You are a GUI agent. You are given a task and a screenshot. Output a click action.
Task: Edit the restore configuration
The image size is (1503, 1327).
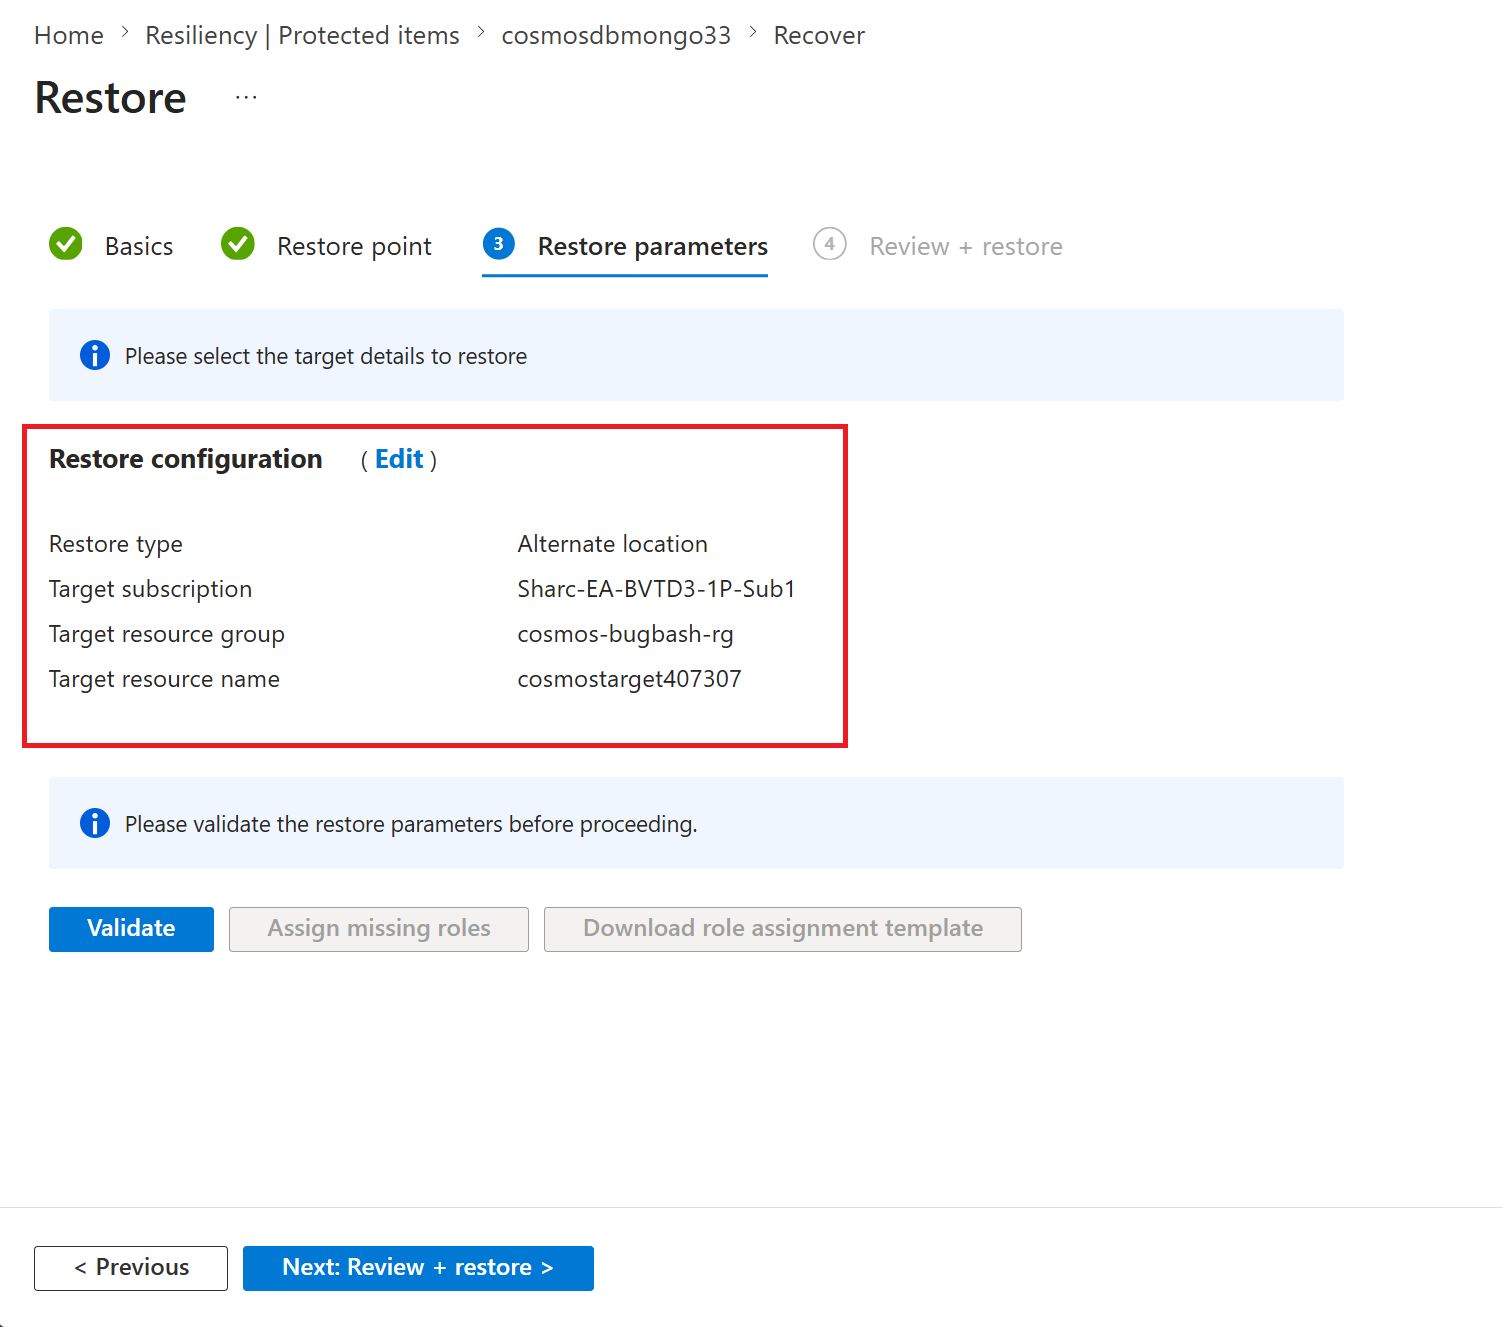coord(399,459)
